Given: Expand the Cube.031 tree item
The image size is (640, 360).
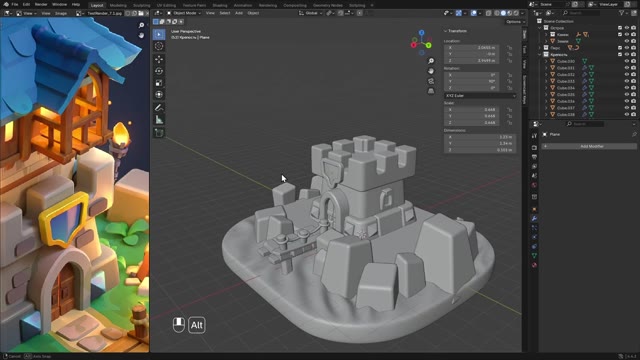Looking at the screenshot, I should [547, 68].
